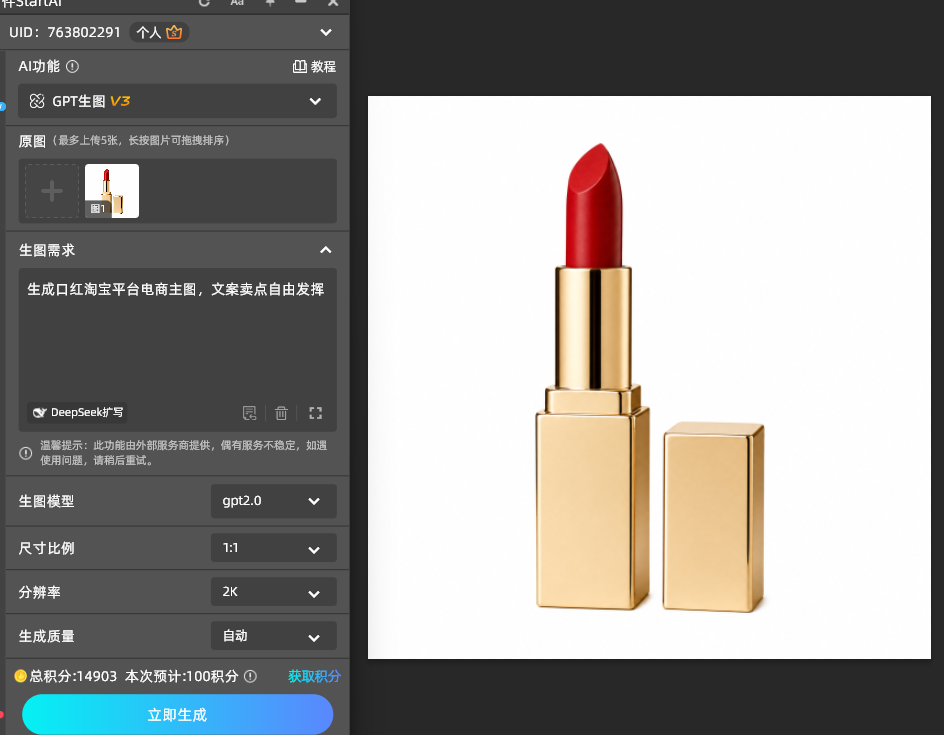Viewport: 944px width, 735px height.
Task: Click the info icon next to AI功能
Action: [72, 67]
